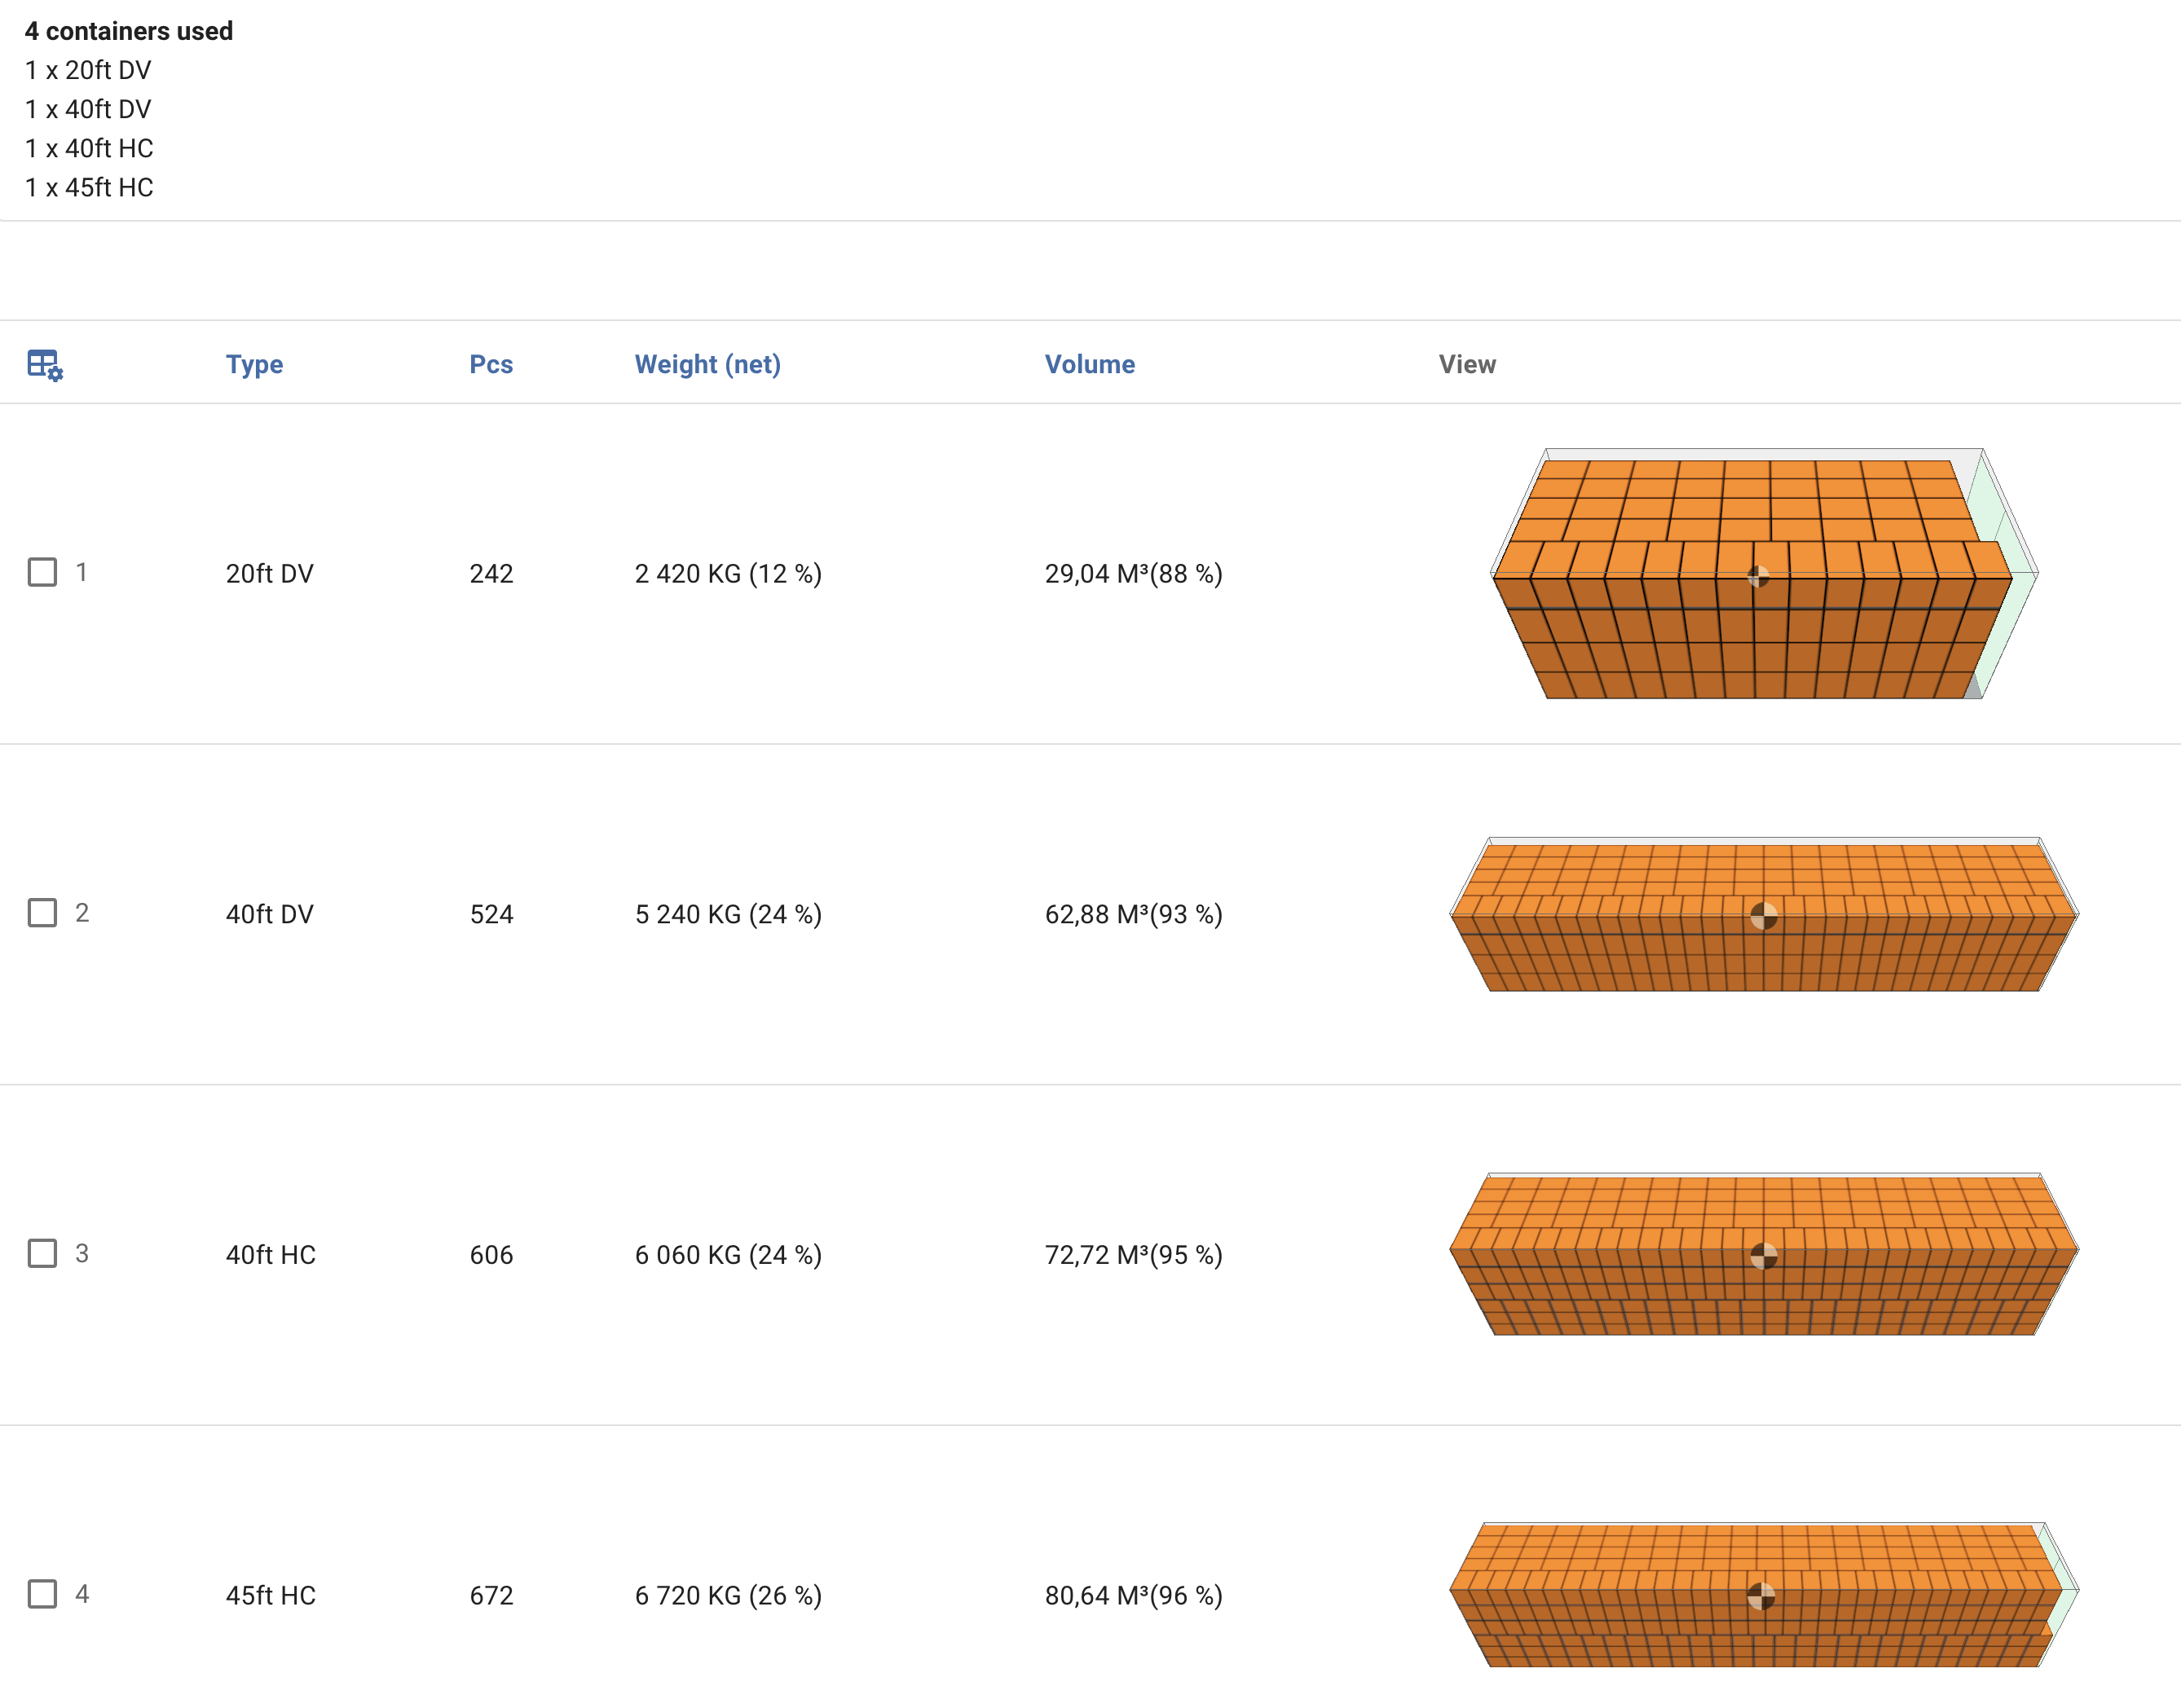Click center-of-gravity marker in 40ft DV view
Image resolution: width=2181 pixels, height=1708 pixels.
pyautogui.click(x=1764, y=916)
